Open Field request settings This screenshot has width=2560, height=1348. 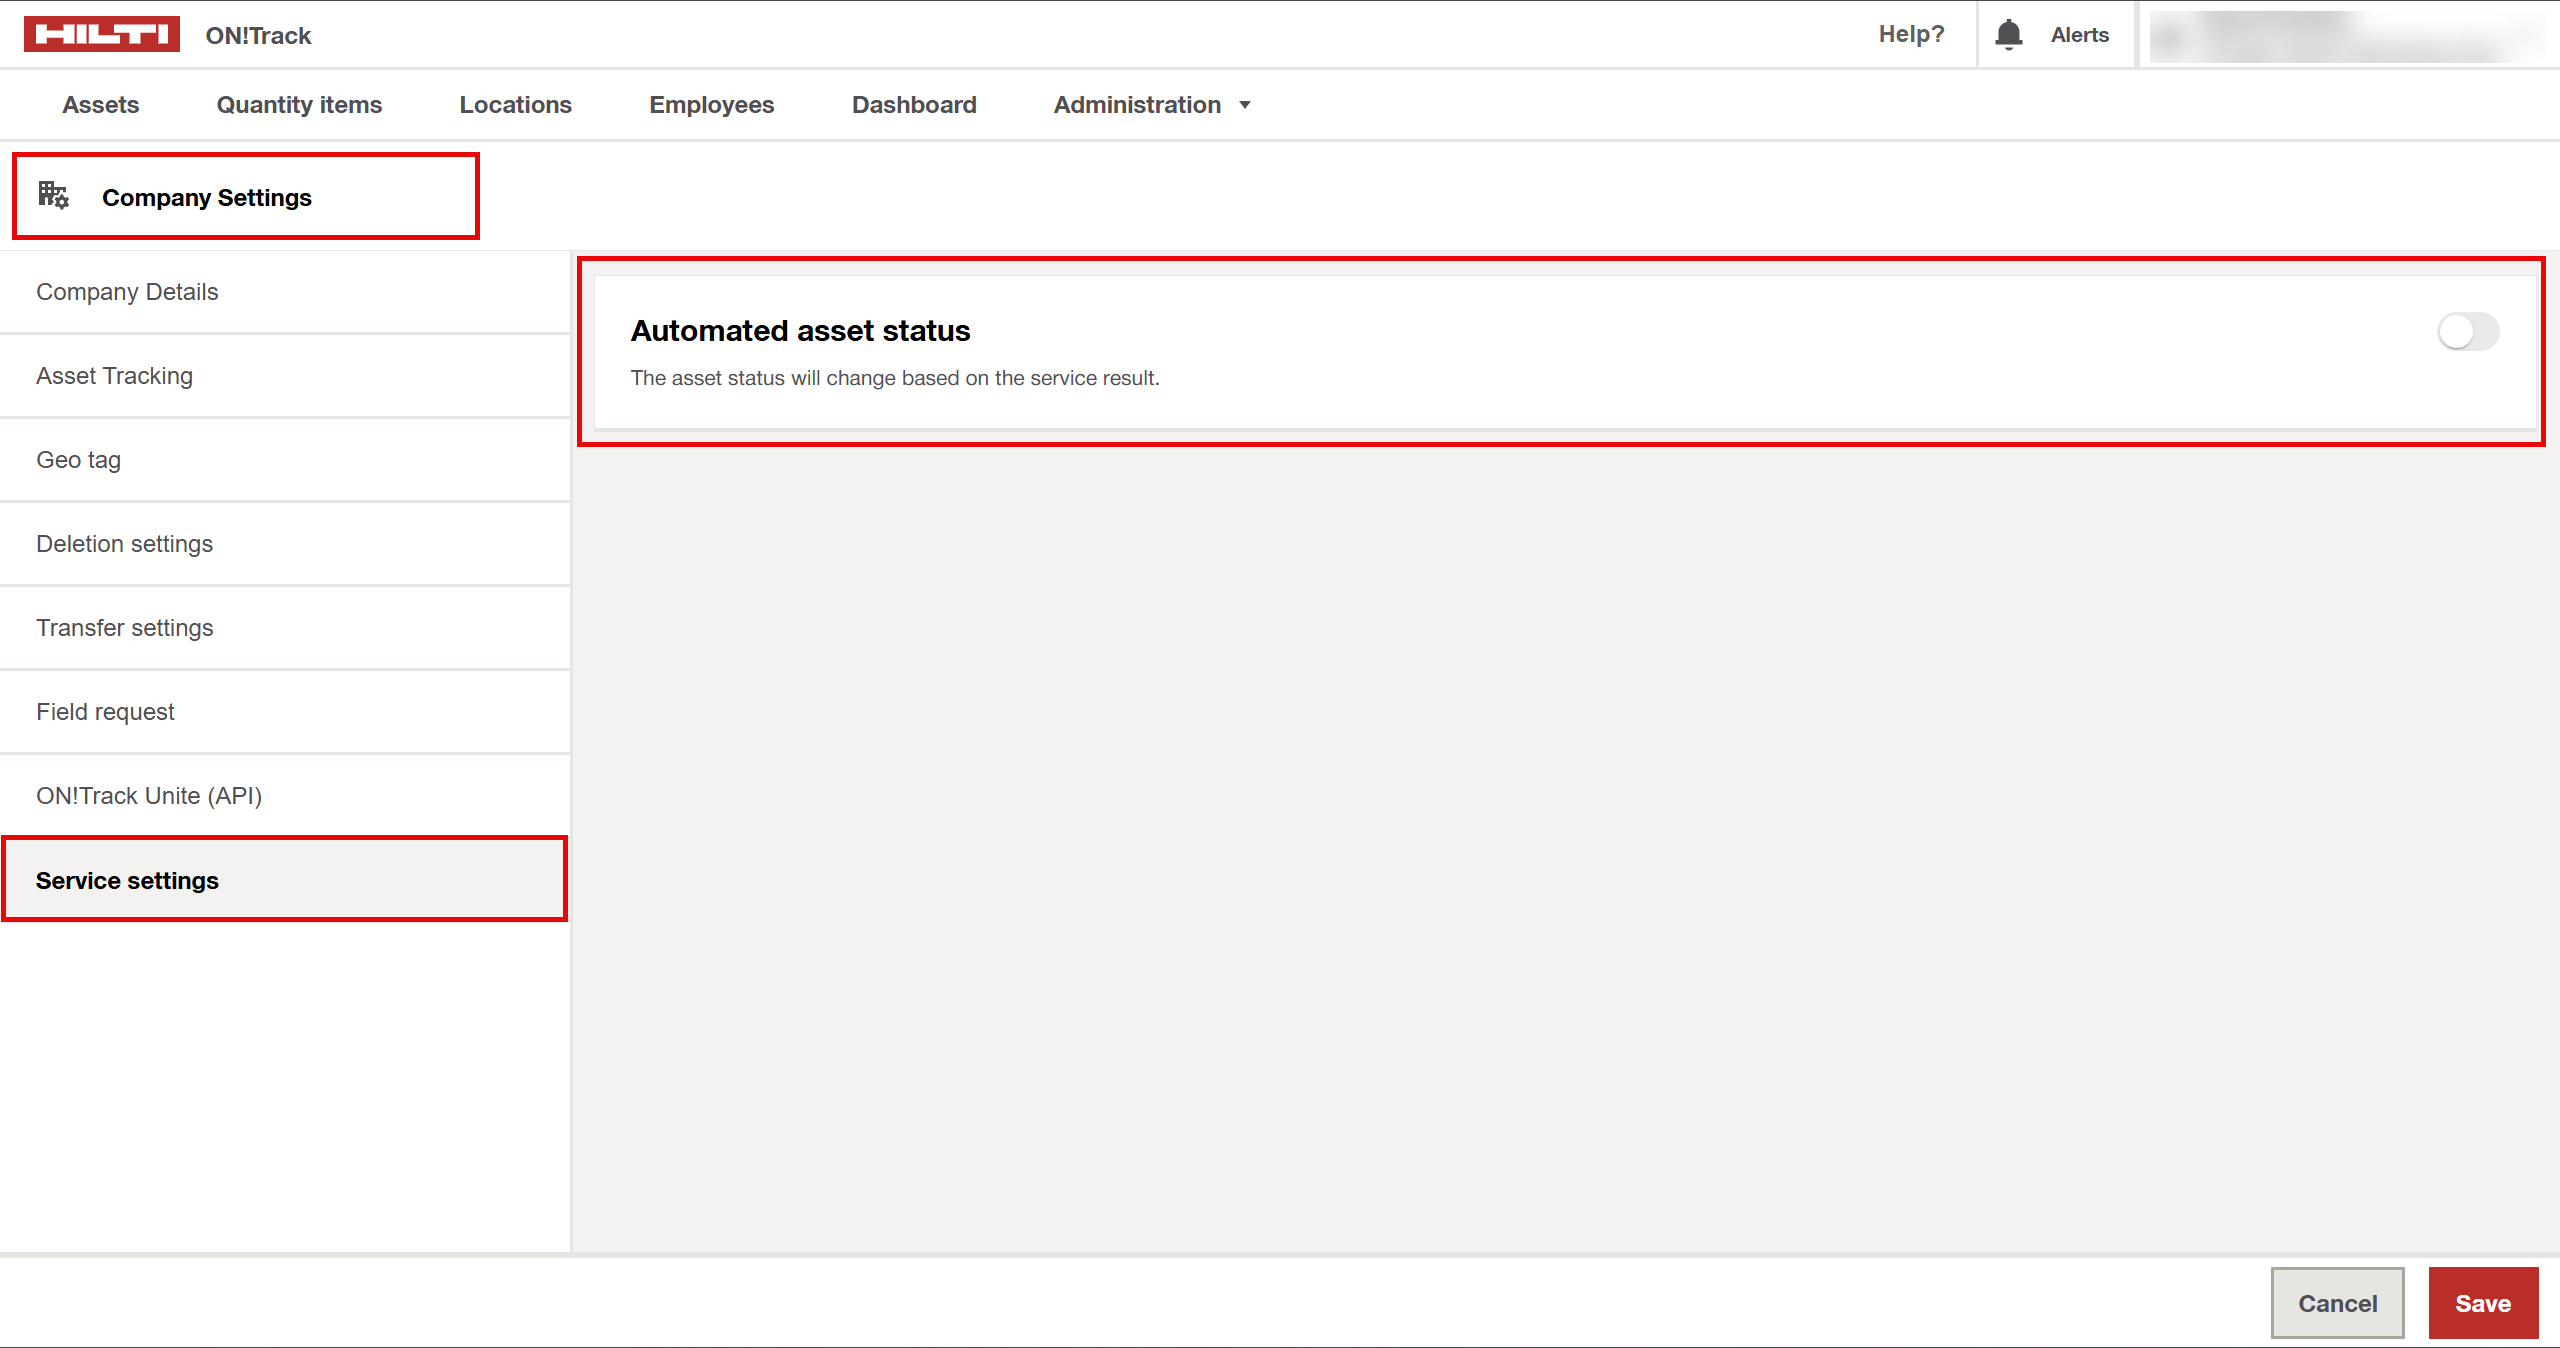(105, 712)
